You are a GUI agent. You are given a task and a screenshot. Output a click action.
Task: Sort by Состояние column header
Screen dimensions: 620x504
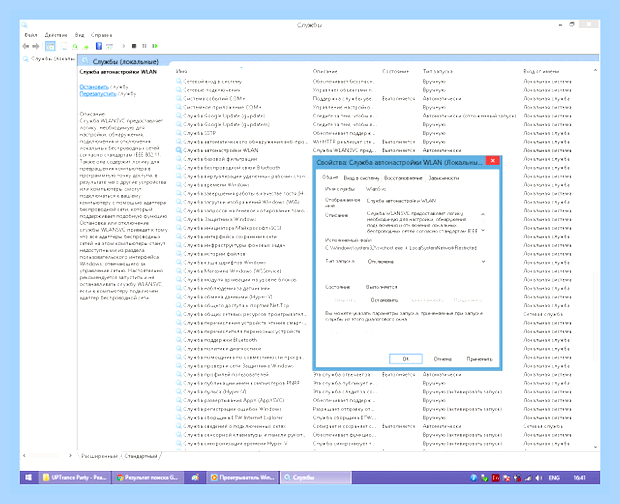[x=395, y=72]
